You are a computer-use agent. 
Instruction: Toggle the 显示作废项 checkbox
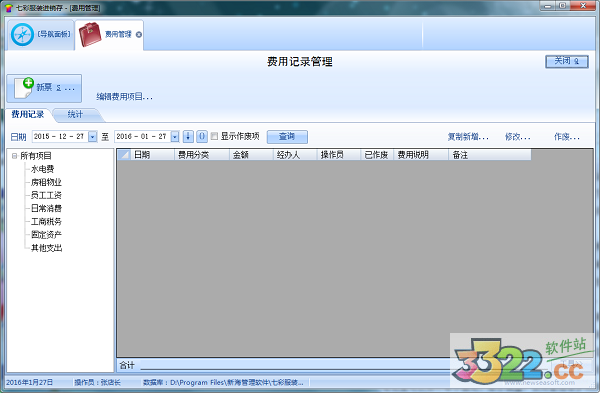pyautogui.click(x=214, y=136)
